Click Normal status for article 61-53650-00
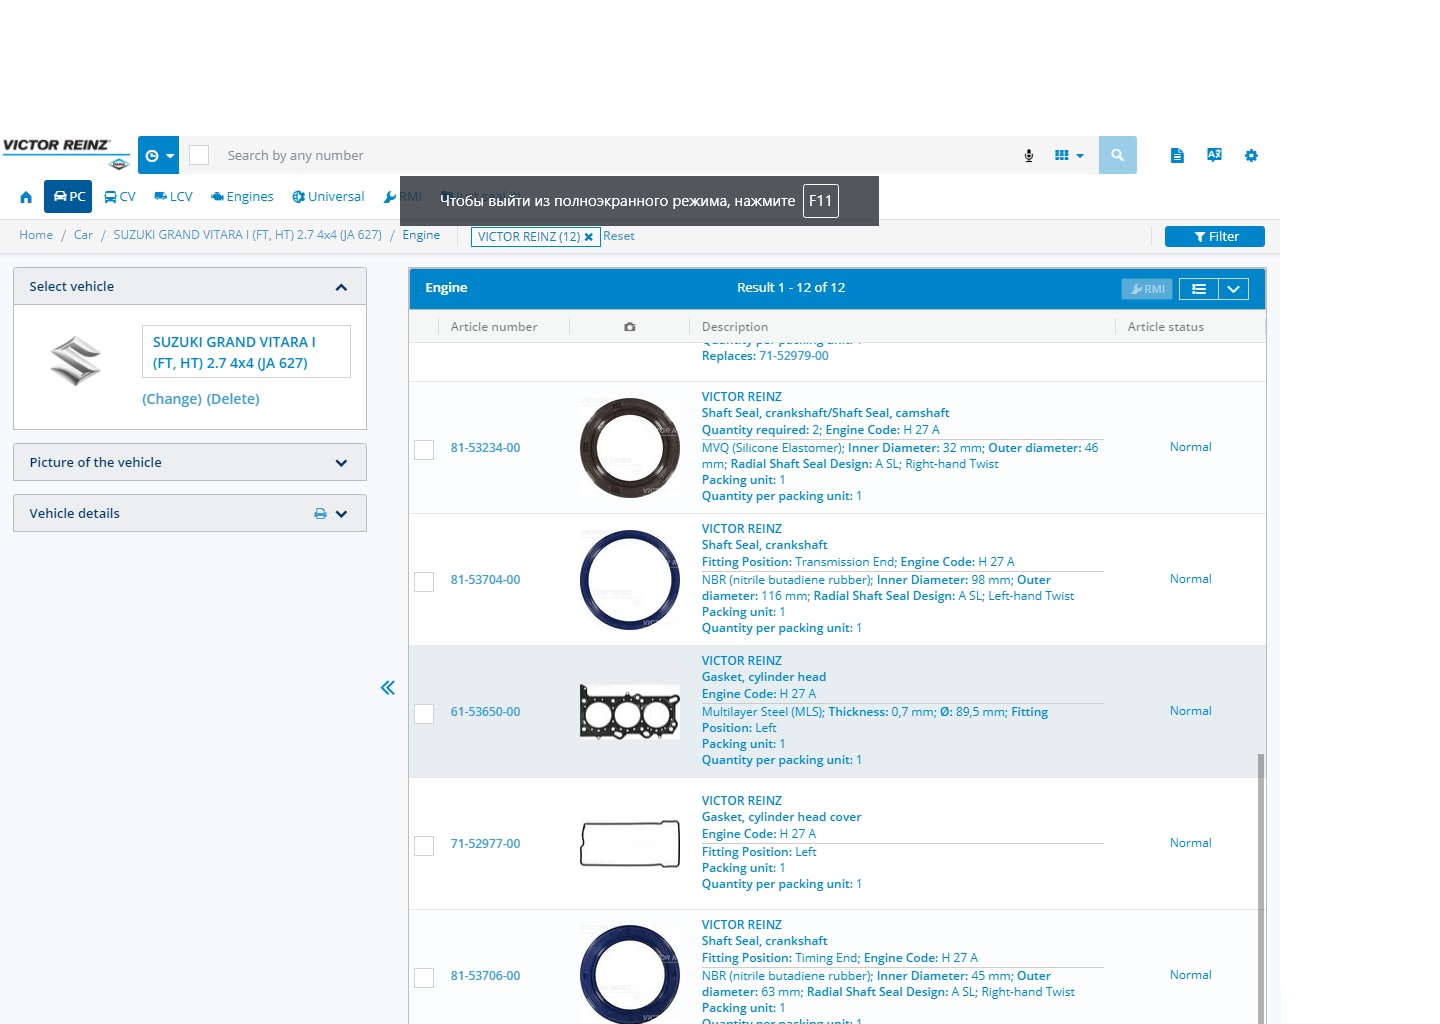1440x1024 pixels. pos(1190,711)
